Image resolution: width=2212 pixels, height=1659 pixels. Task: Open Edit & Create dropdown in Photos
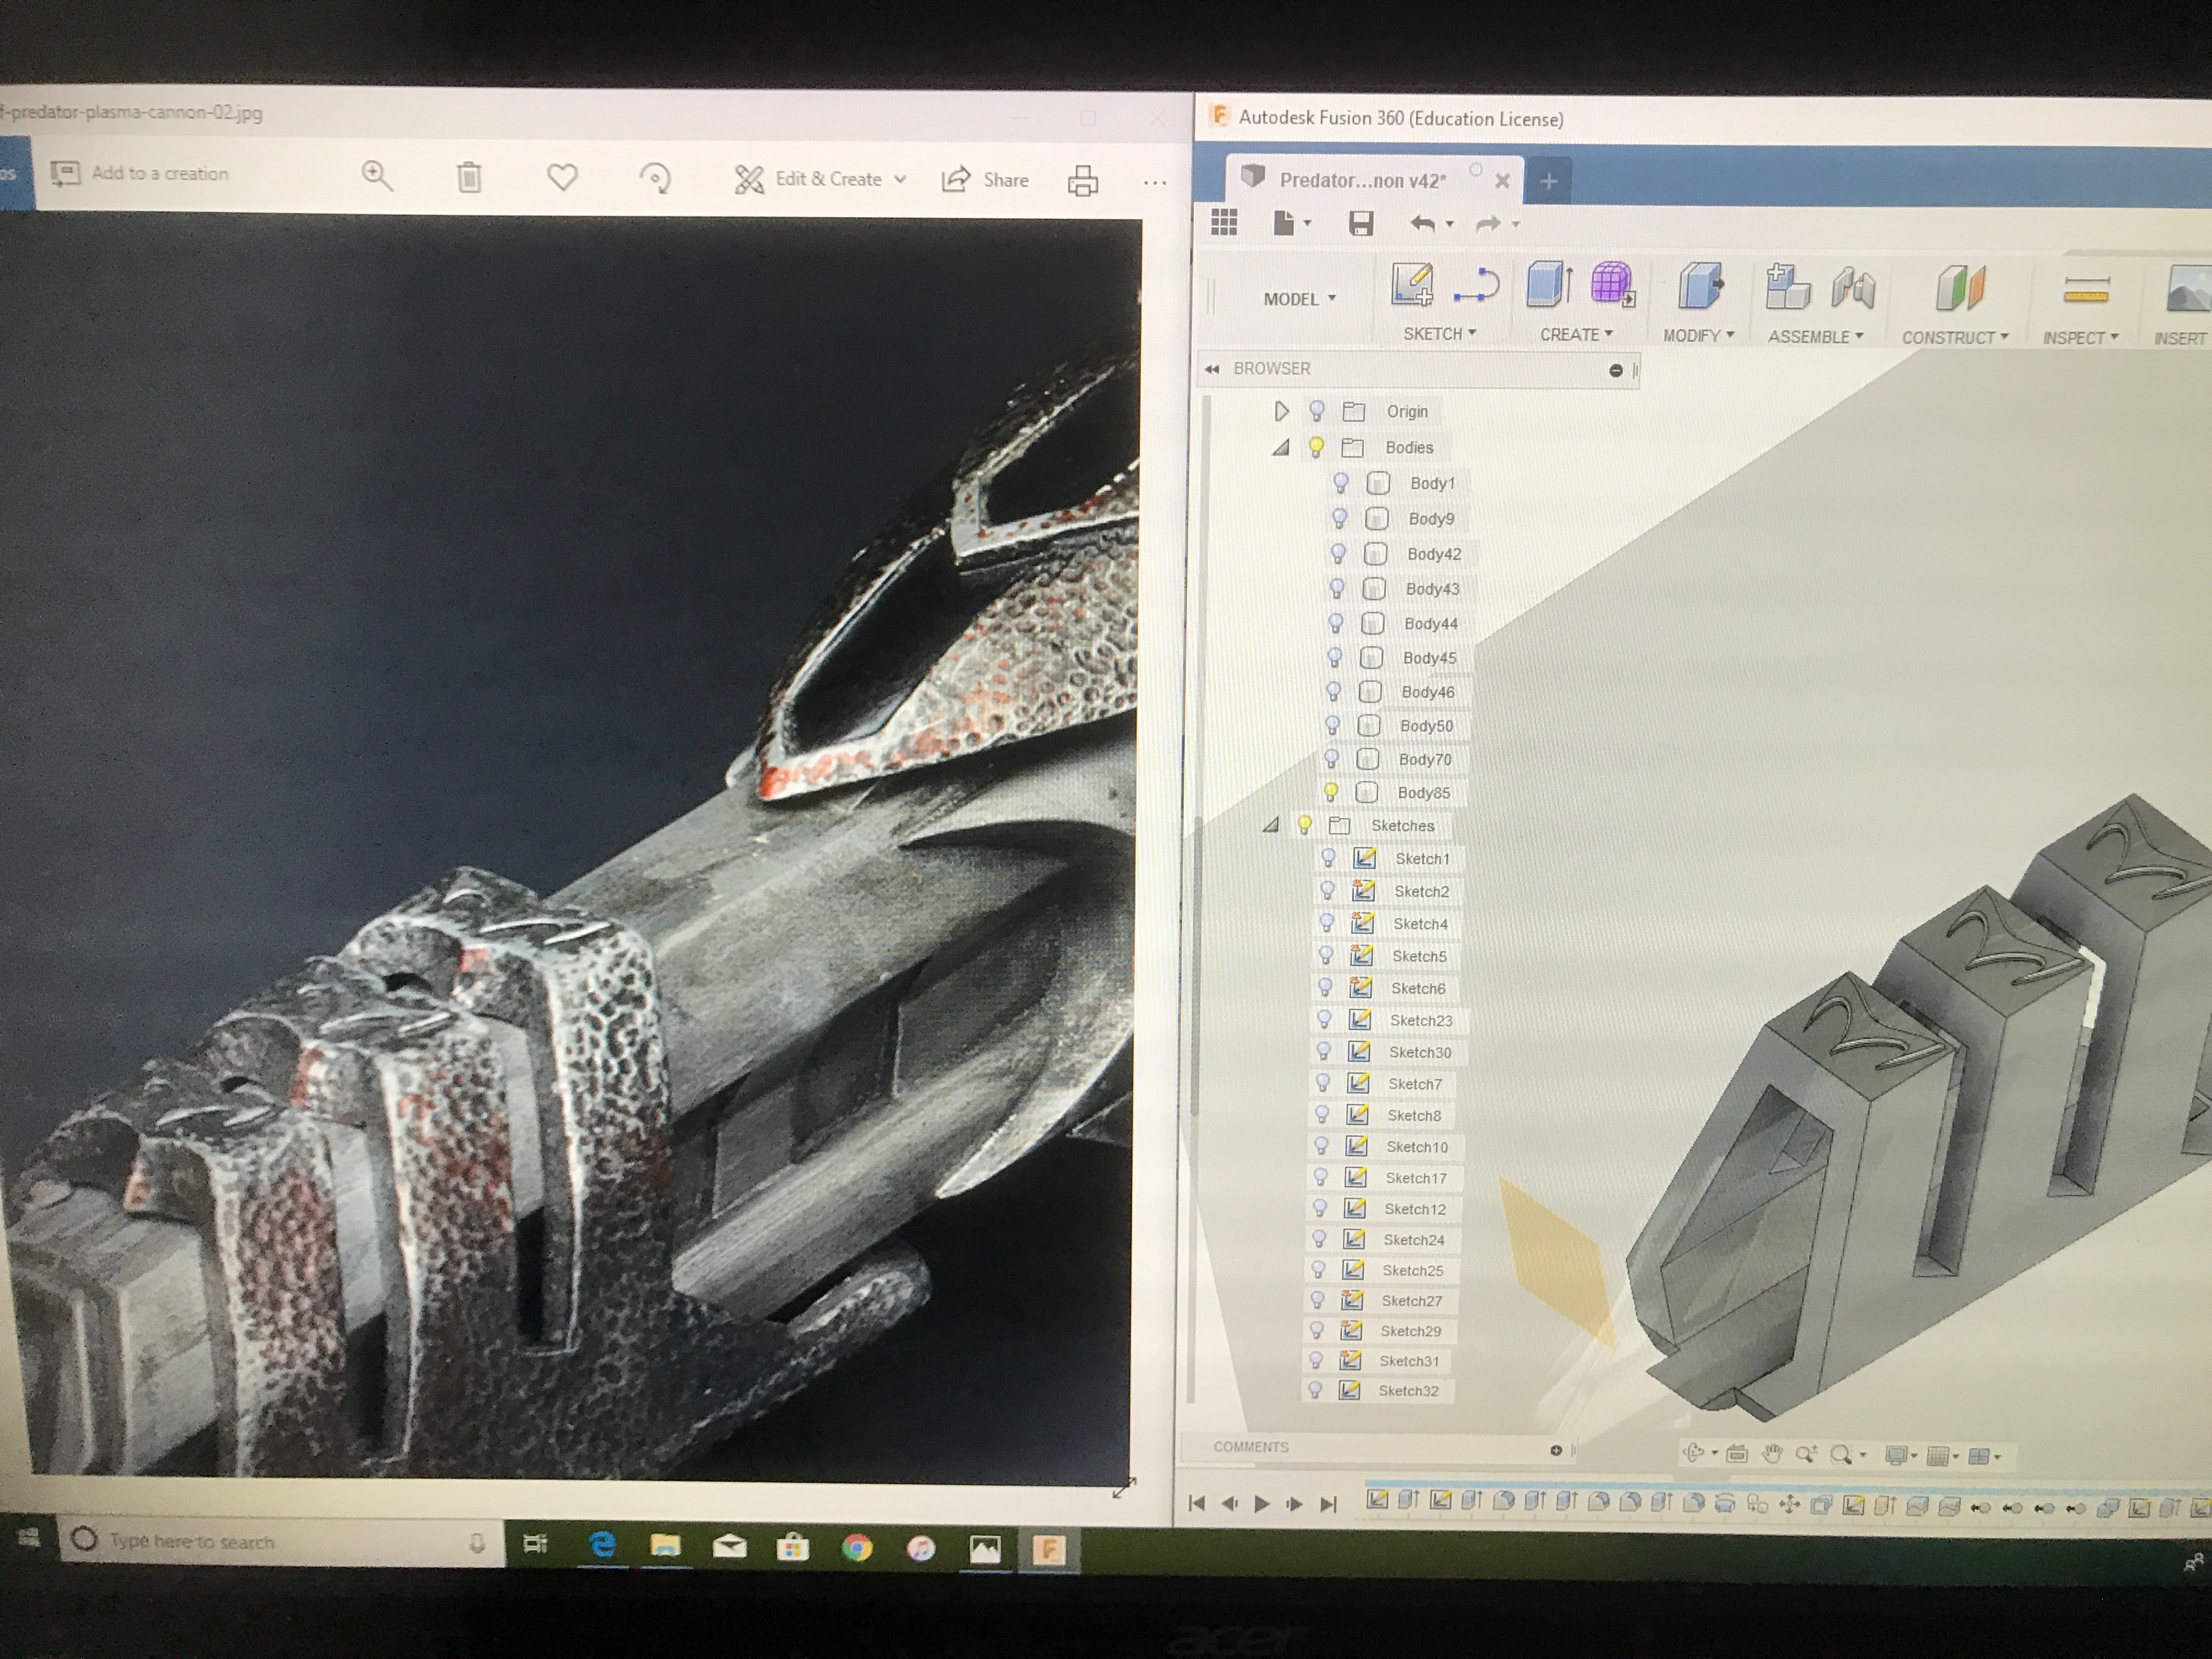click(820, 179)
